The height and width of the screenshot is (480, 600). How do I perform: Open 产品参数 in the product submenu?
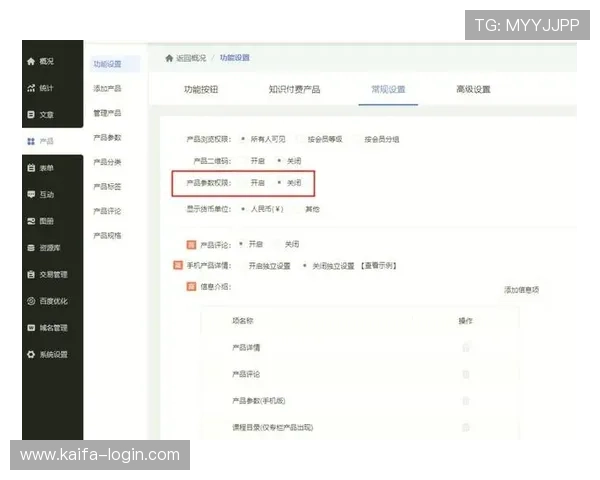coord(108,137)
